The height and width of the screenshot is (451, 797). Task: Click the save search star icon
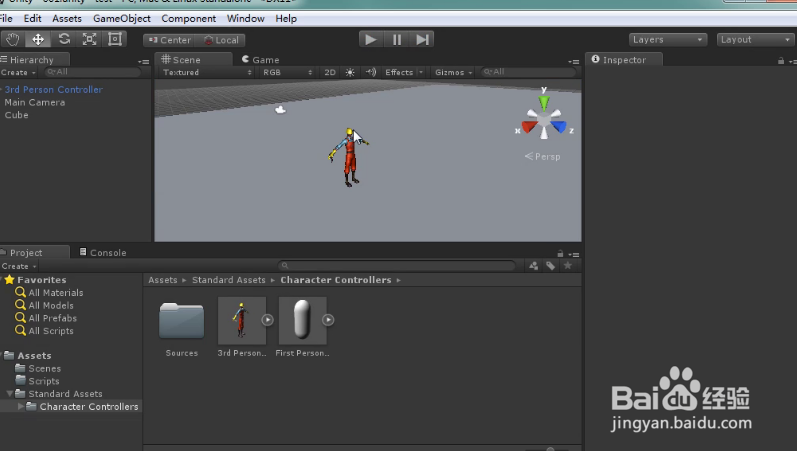pos(568,265)
